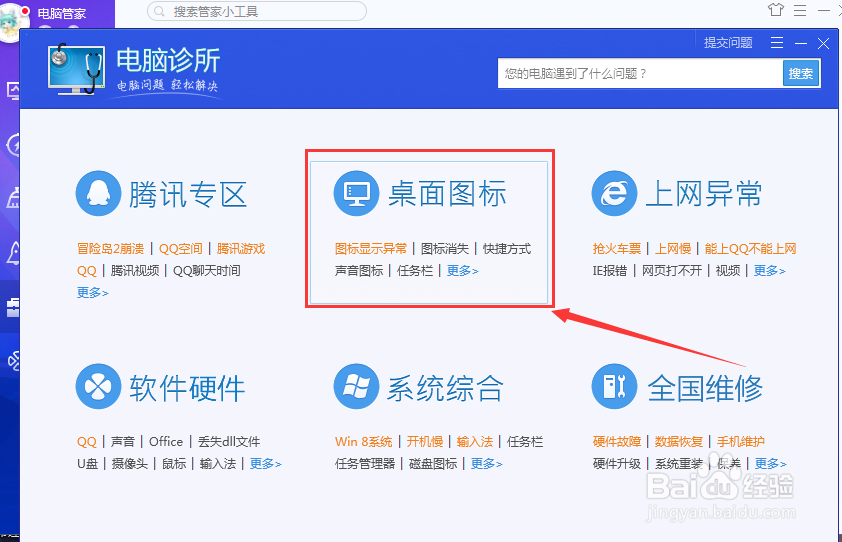
Task: Click the 搜索 button
Action: point(801,73)
